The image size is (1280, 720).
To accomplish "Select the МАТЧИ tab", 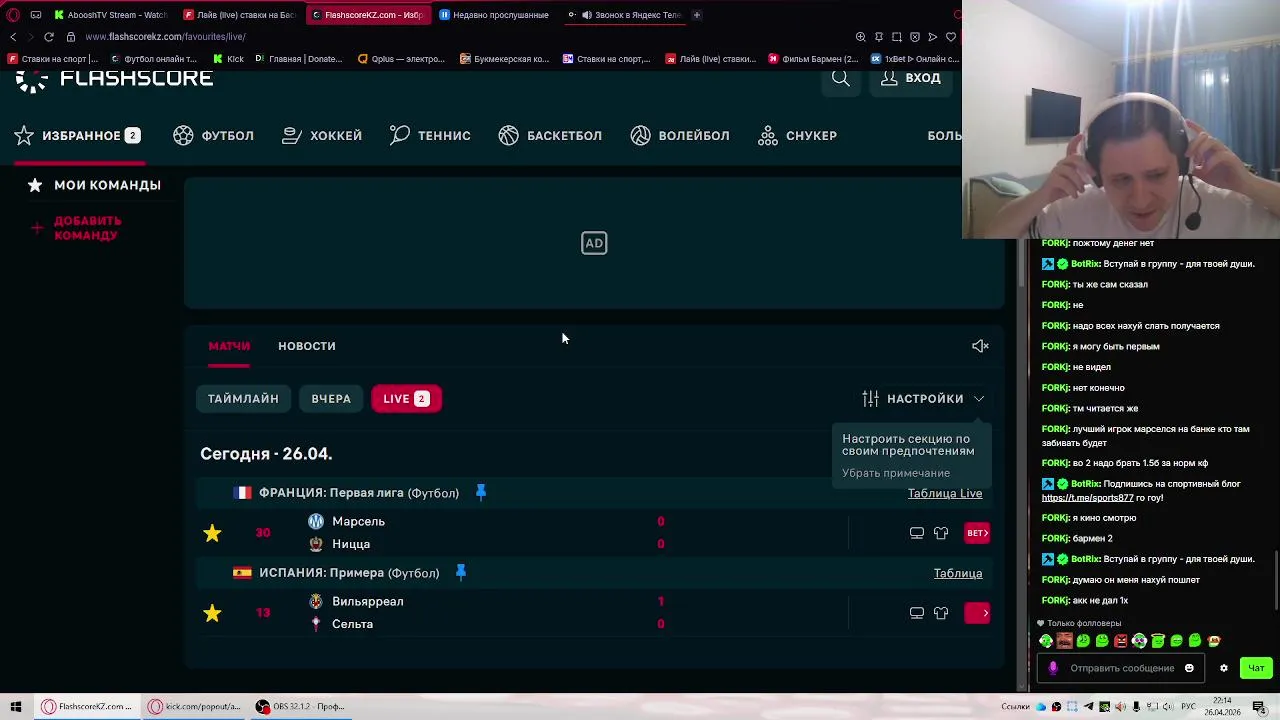I will tap(229, 346).
